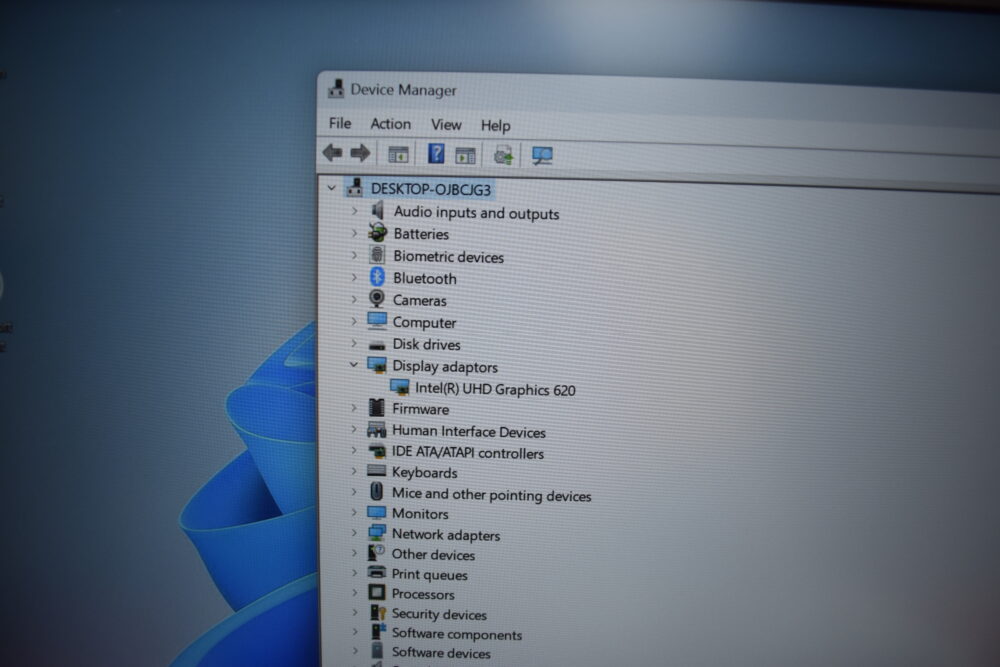
Task: Click the blue Help question-mark icon
Action: (436, 154)
